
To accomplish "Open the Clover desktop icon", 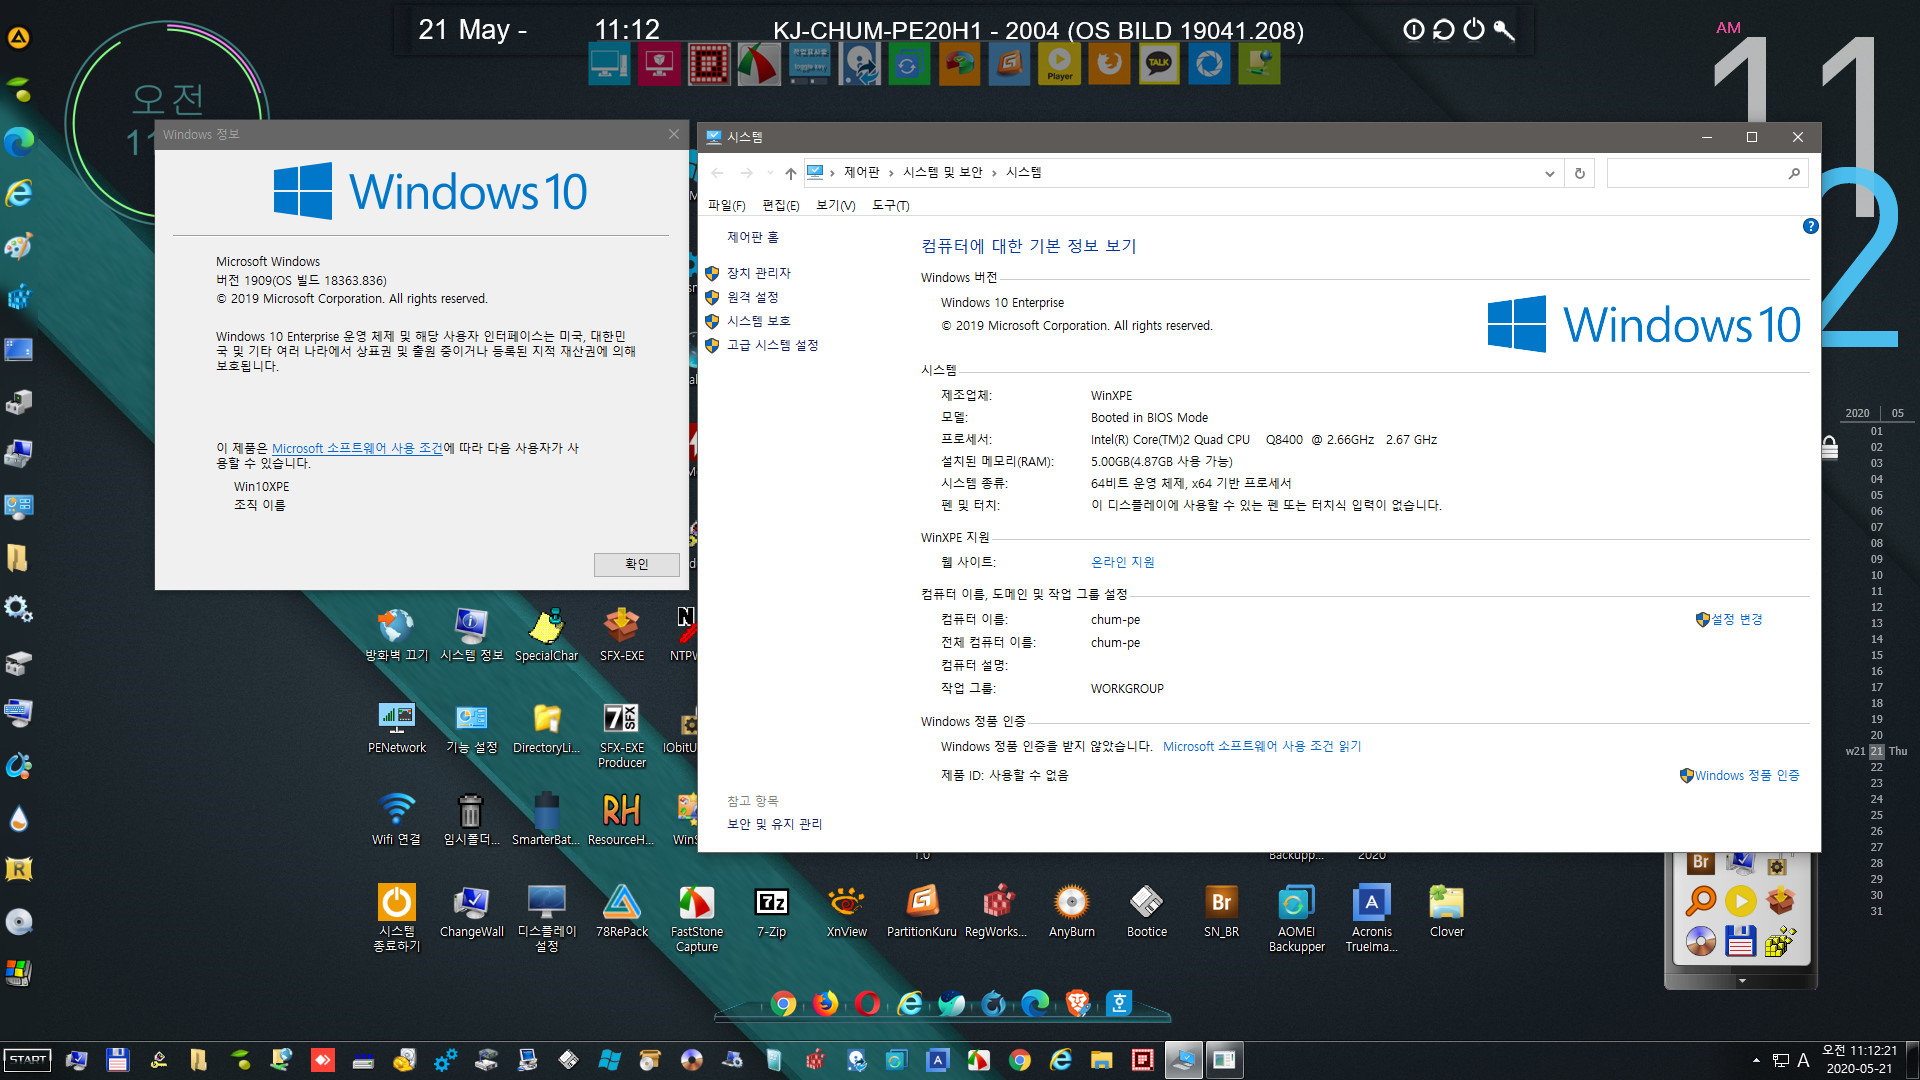I will pyautogui.click(x=1446, y=911).
